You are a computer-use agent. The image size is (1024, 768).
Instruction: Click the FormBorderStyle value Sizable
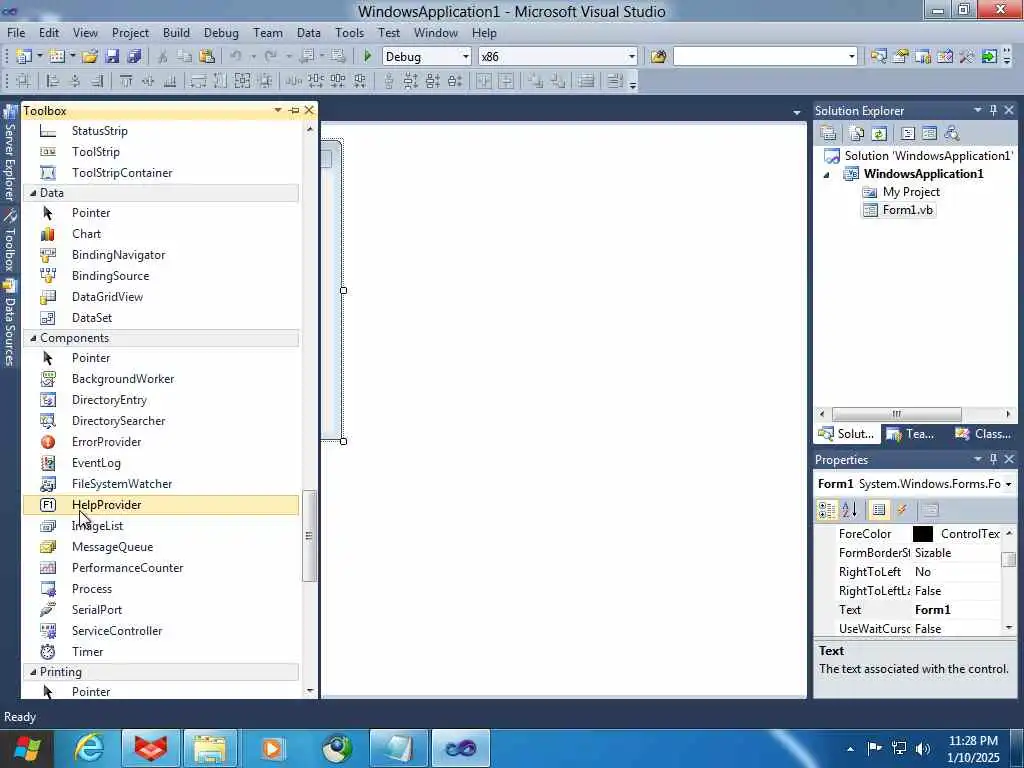pyautogui.click(x=933, y=553)
